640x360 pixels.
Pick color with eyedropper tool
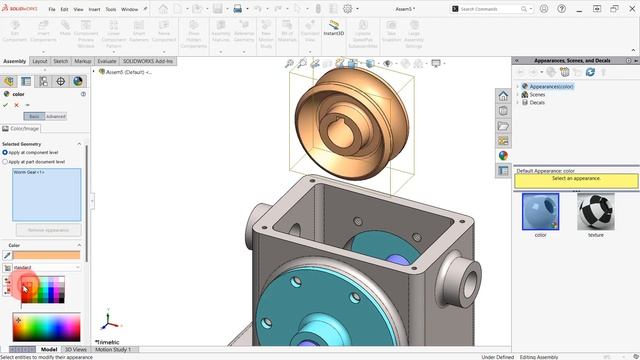pos(7,256)
